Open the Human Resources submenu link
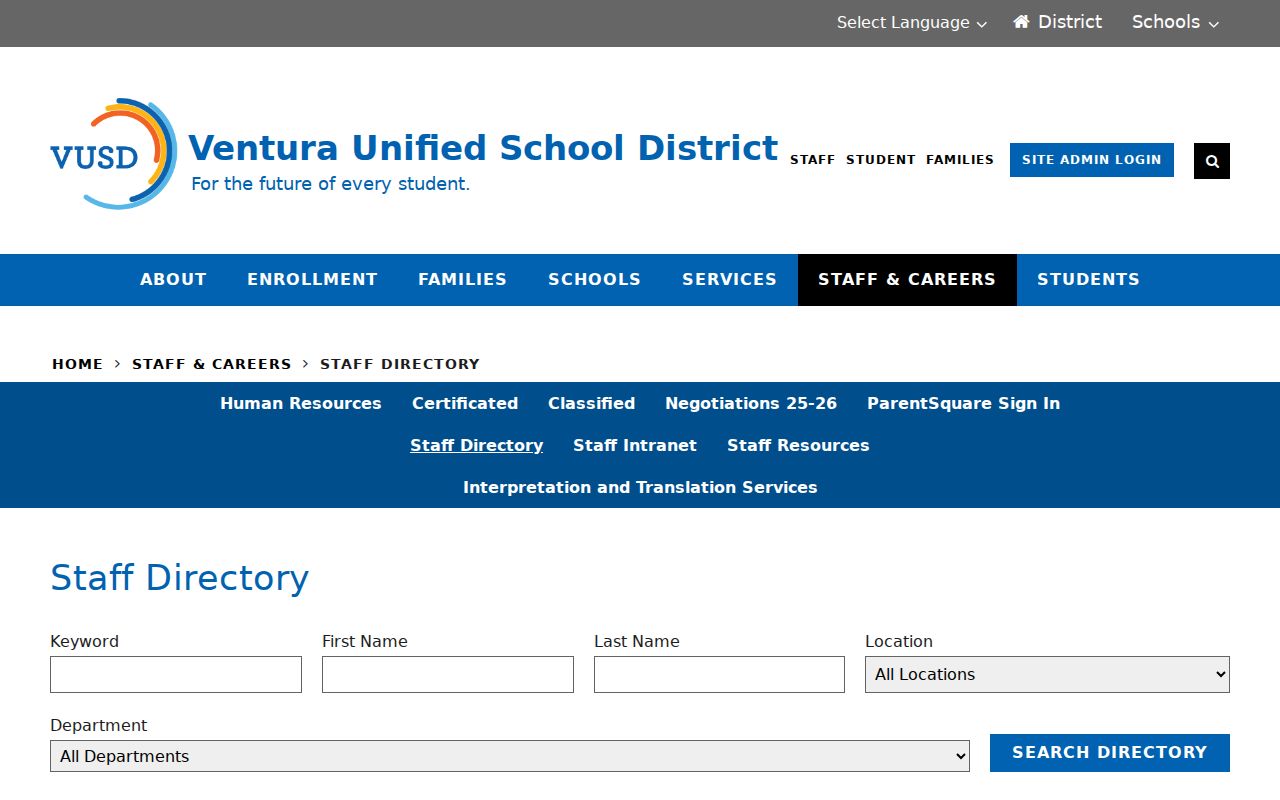The width and height of the screenshot is (1280, 800). click(301, 404)
